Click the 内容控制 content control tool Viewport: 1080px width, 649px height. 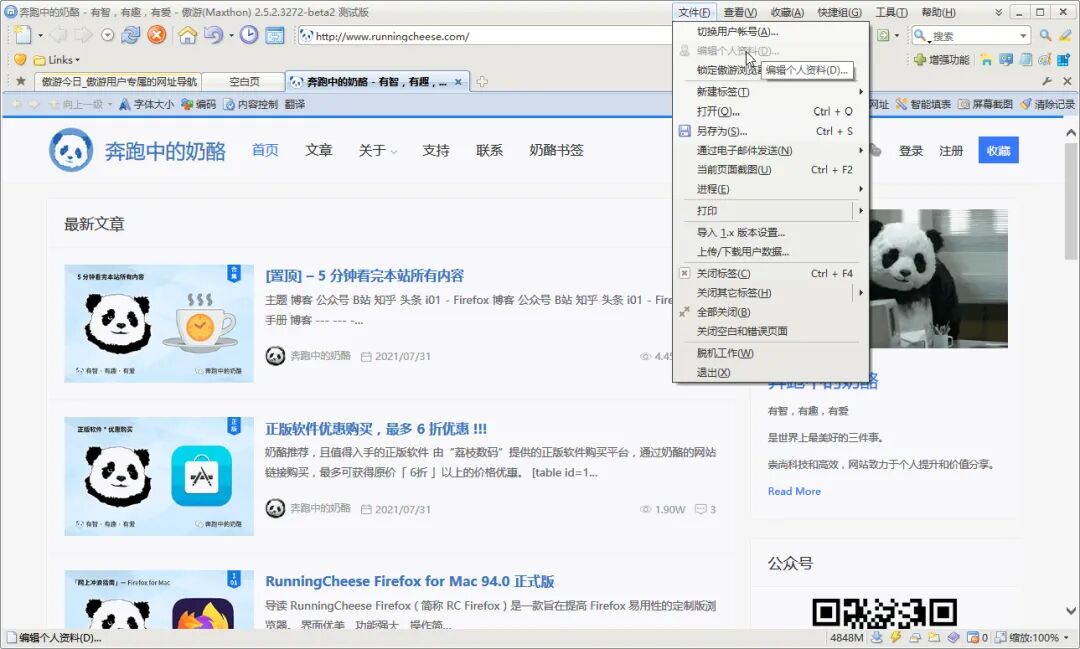pos(250,104)
